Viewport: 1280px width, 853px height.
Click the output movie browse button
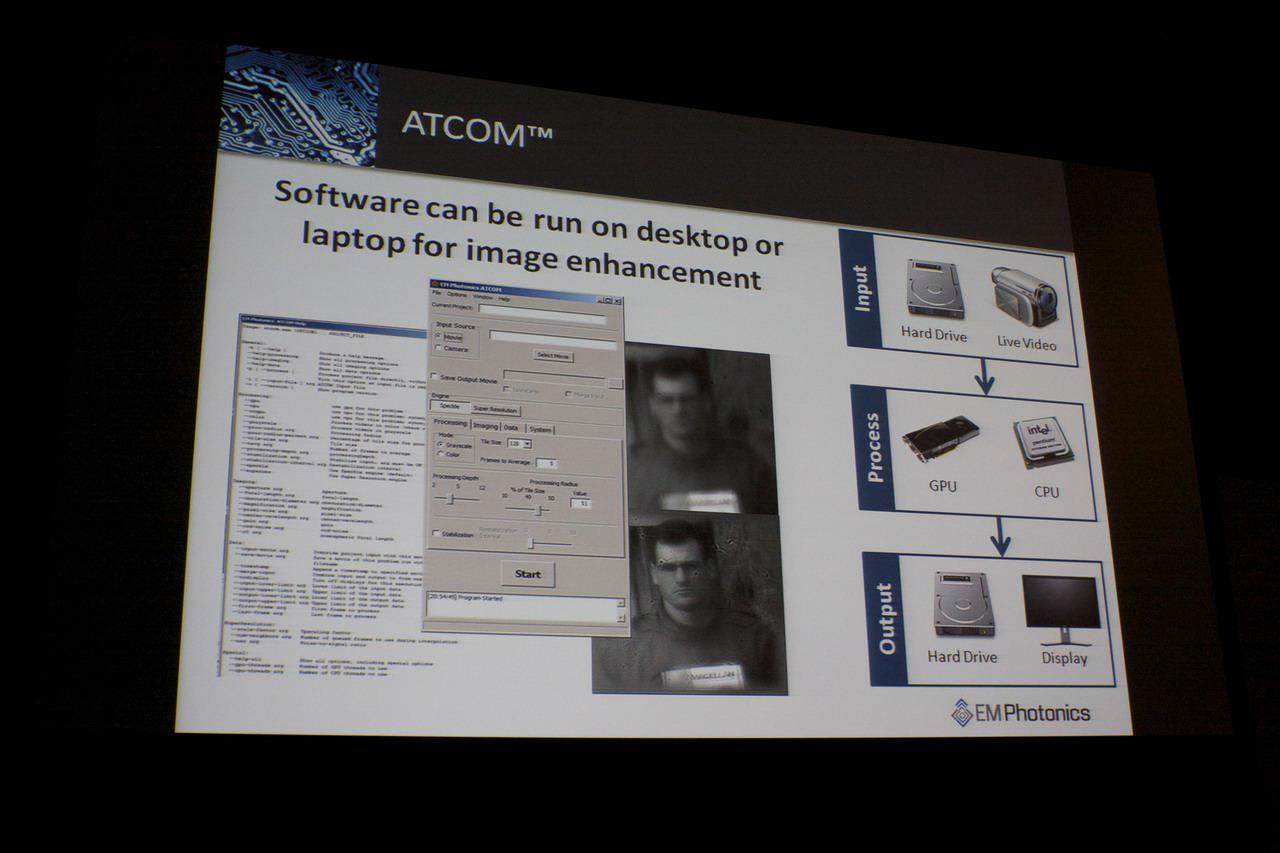coord(616,383)
